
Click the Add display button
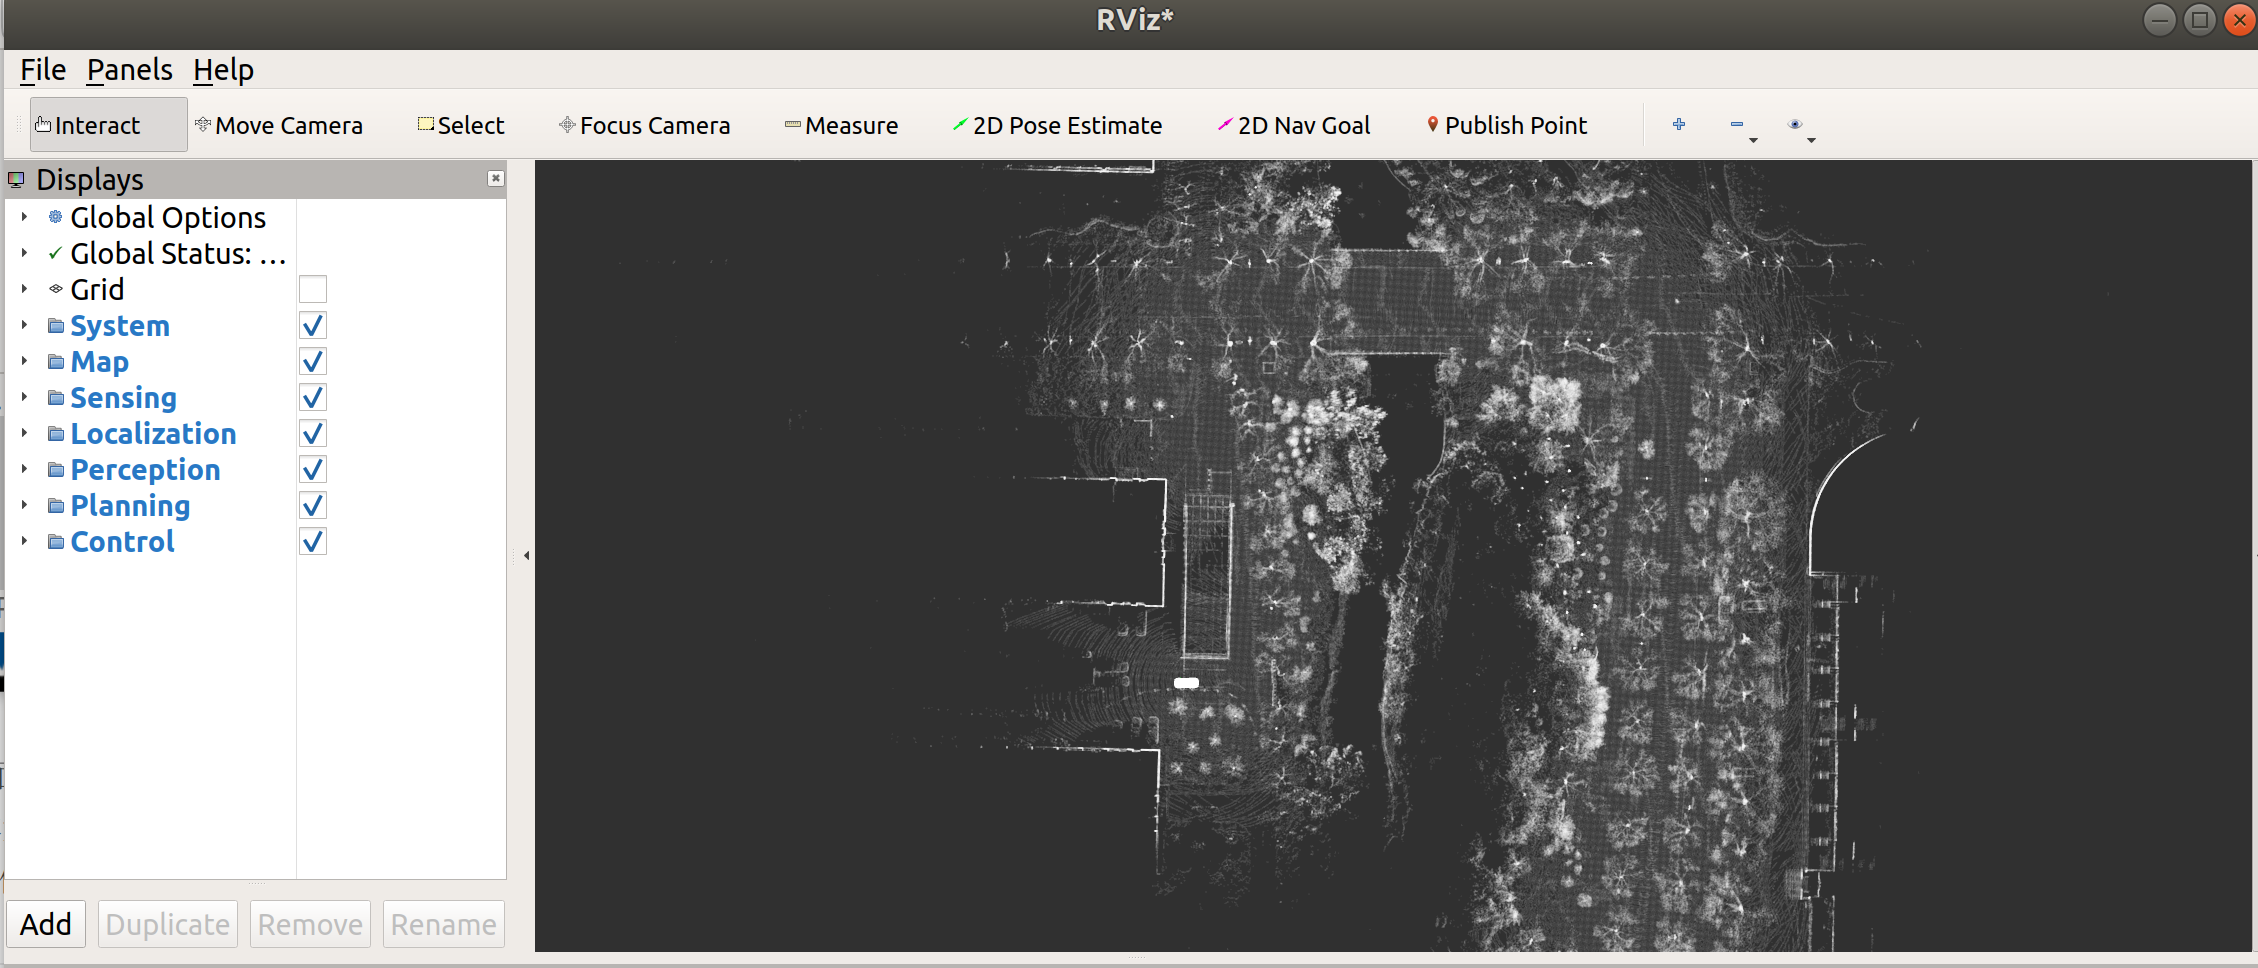pyautogui.click(x=46, y=924)
